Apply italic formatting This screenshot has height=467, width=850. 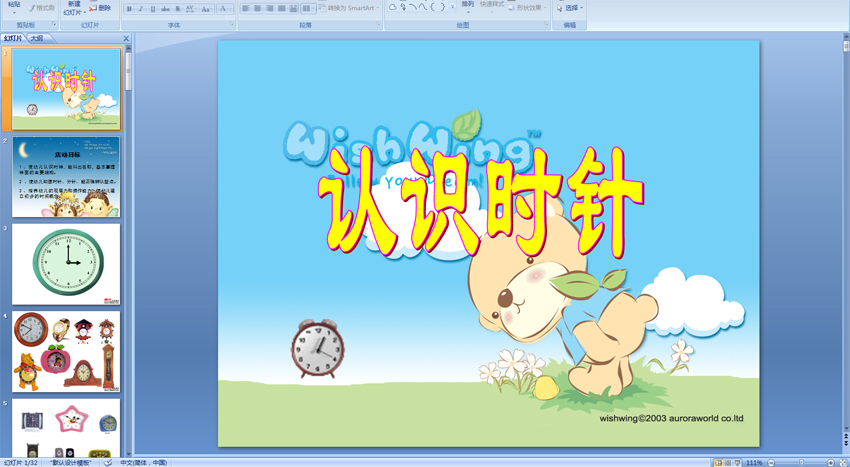tap(141, 9)
